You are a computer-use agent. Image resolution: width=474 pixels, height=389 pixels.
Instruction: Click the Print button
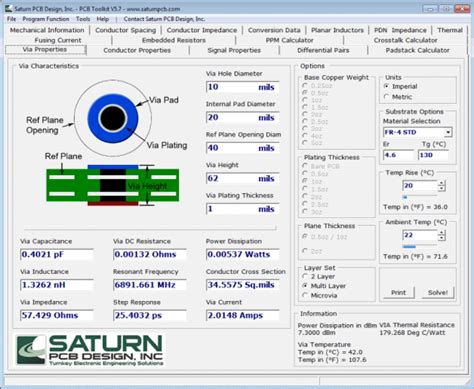(398, 292)
